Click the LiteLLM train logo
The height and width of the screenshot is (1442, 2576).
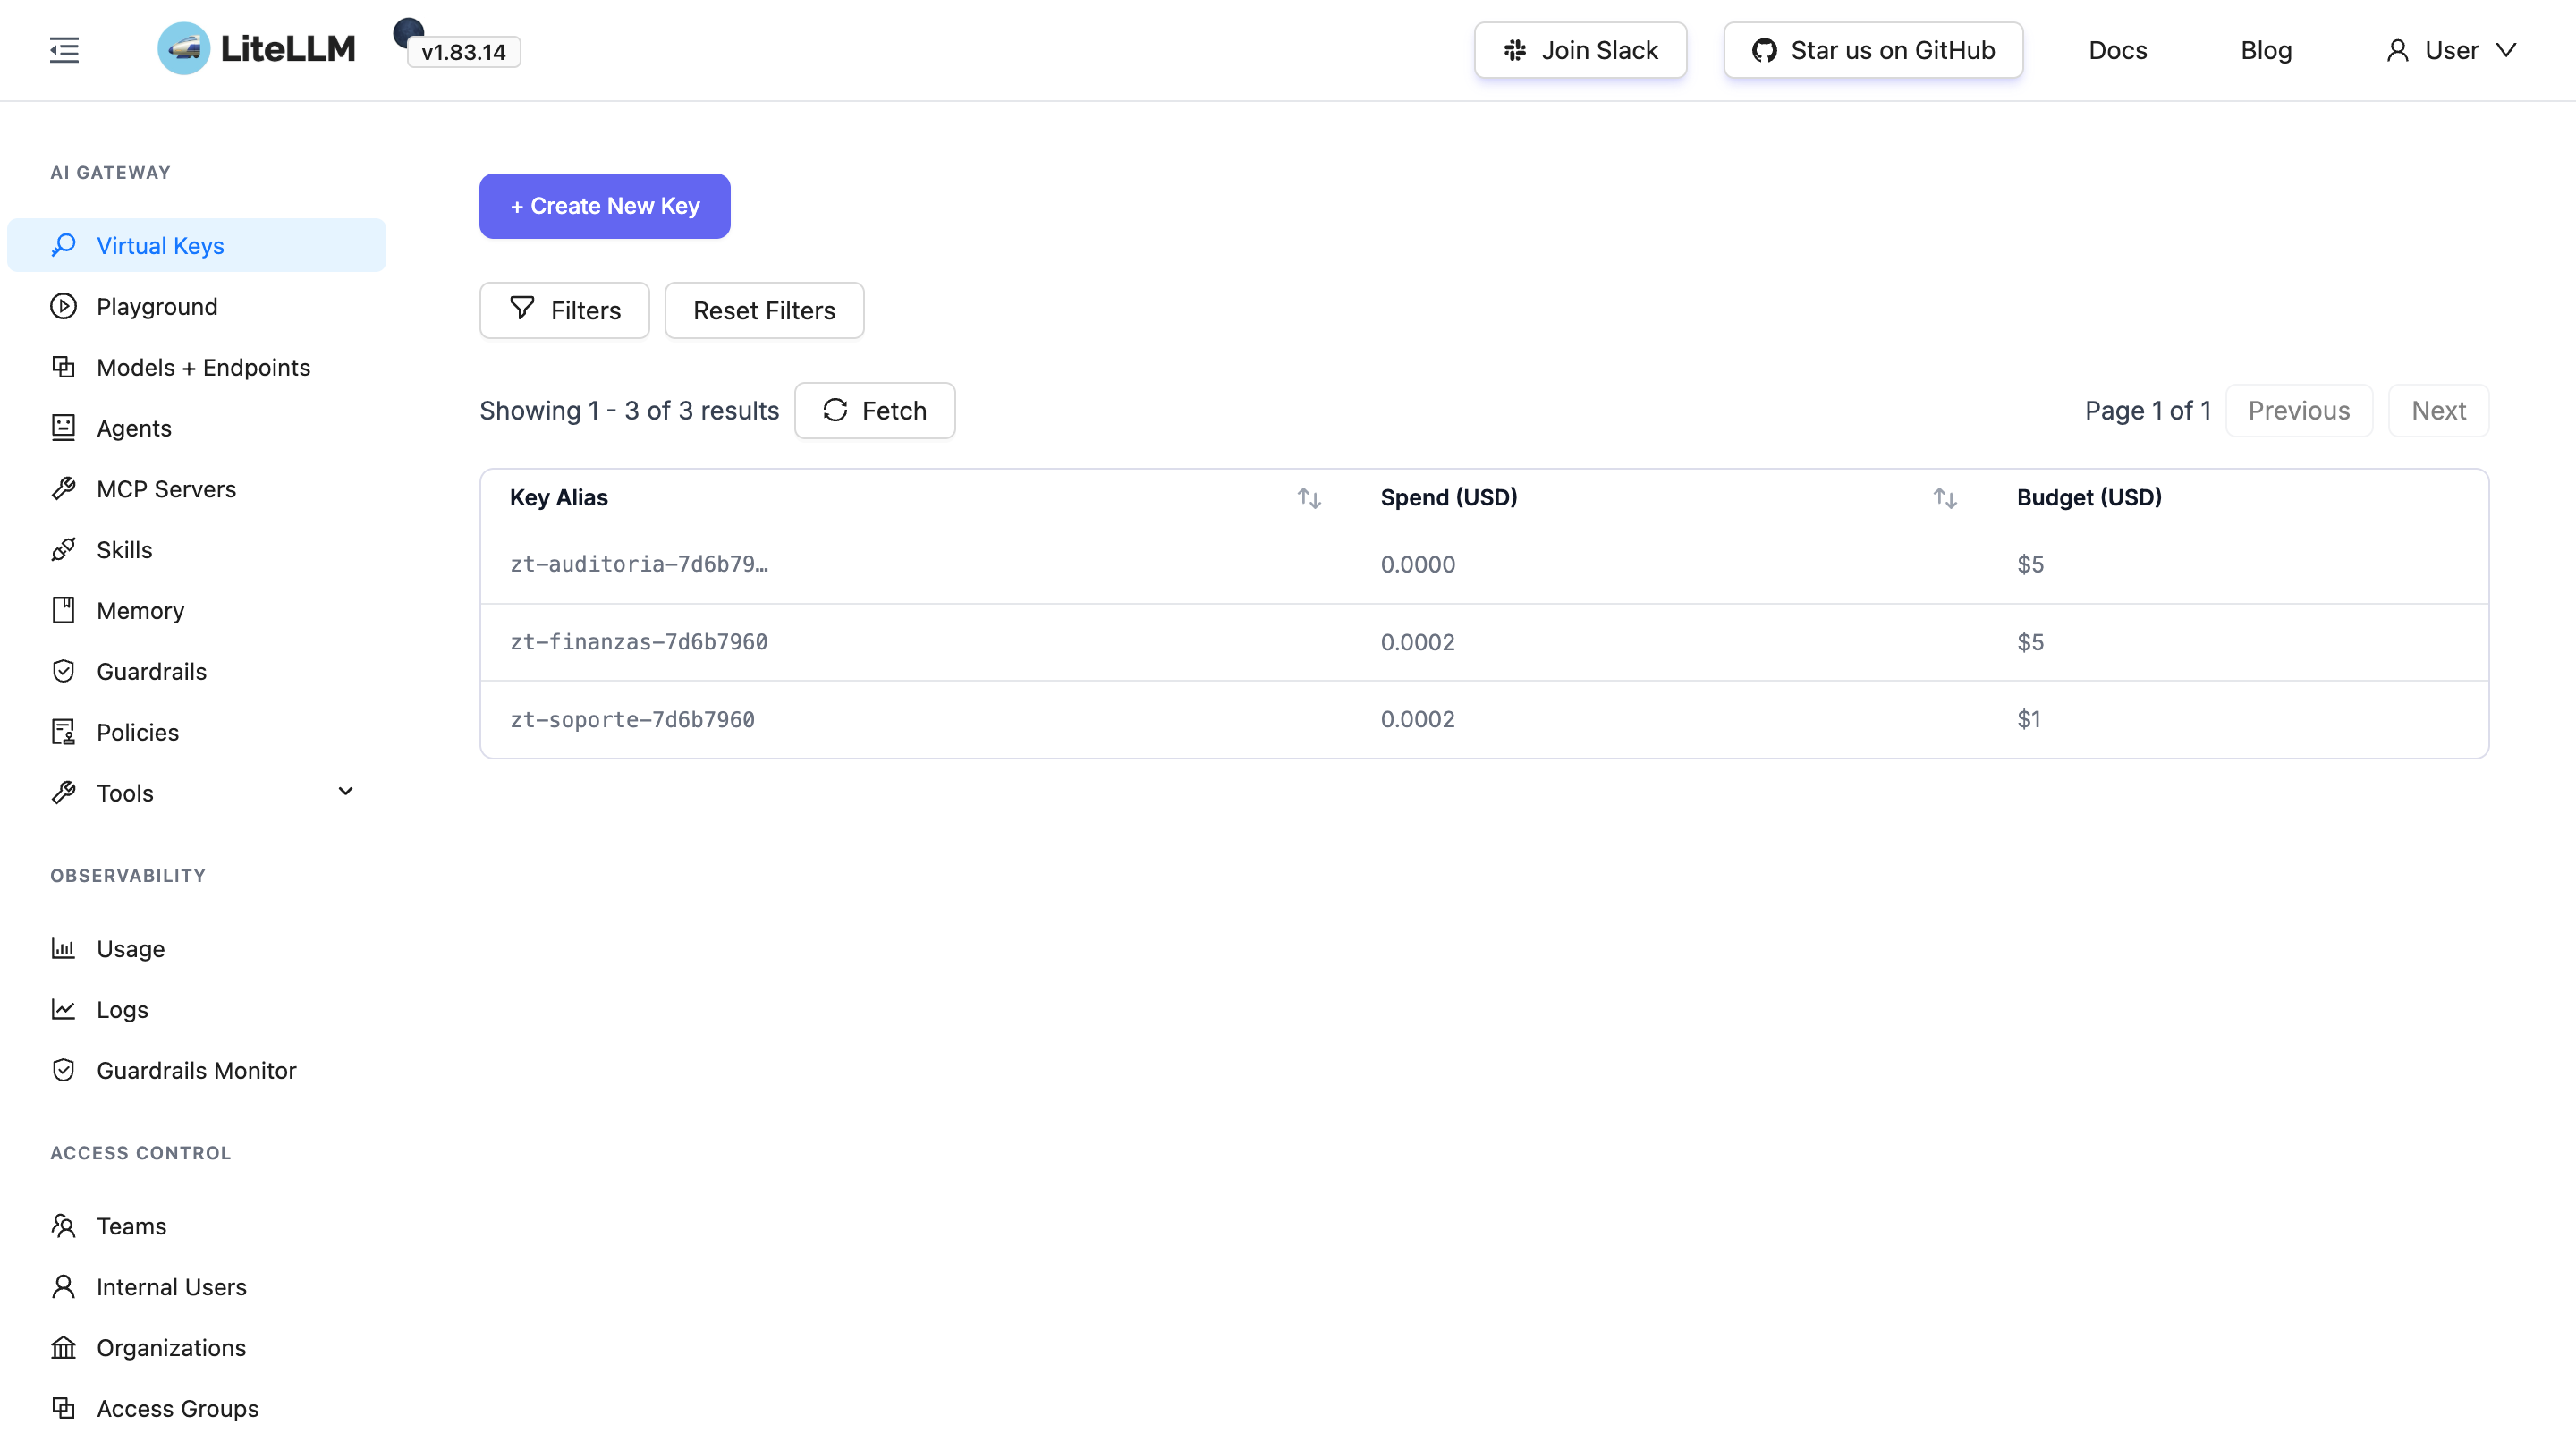click(x=184, y=49)
